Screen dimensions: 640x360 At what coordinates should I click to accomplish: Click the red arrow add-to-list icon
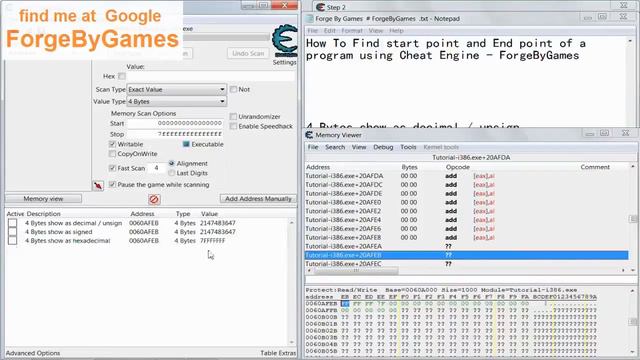[x=98, y=186]
